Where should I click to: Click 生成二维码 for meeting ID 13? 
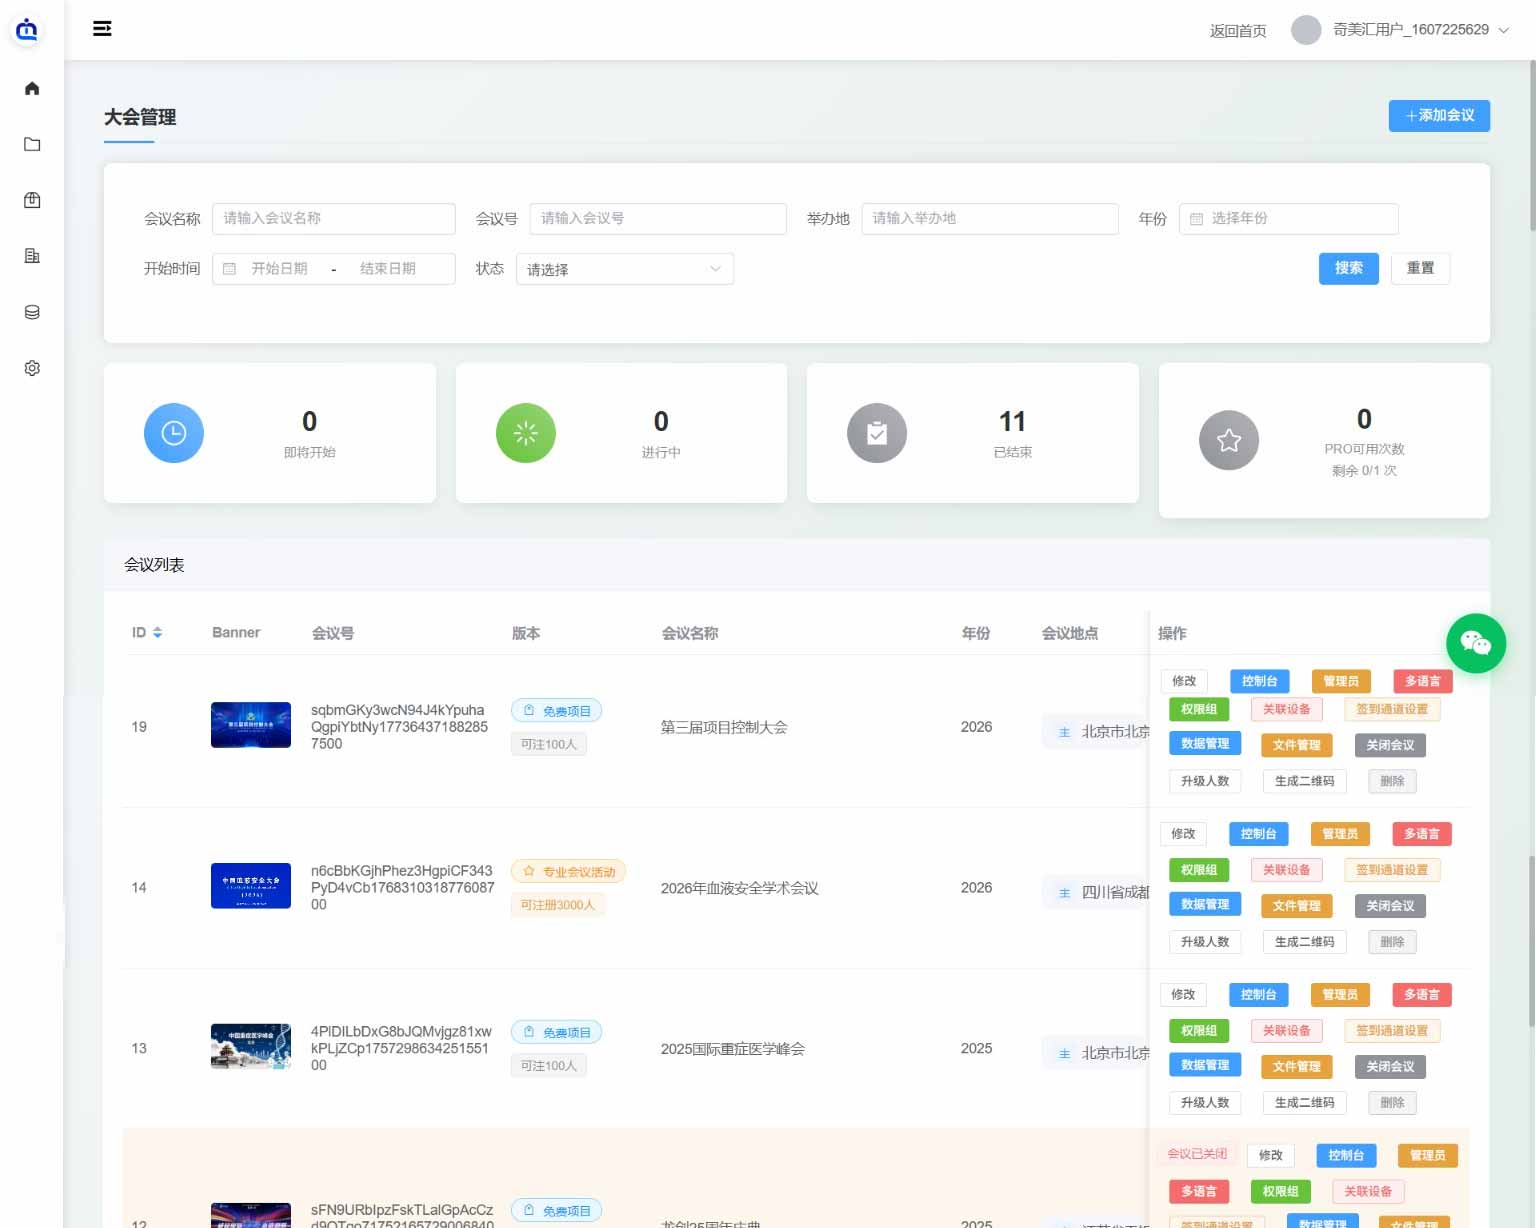[x=1305, y=1103]
